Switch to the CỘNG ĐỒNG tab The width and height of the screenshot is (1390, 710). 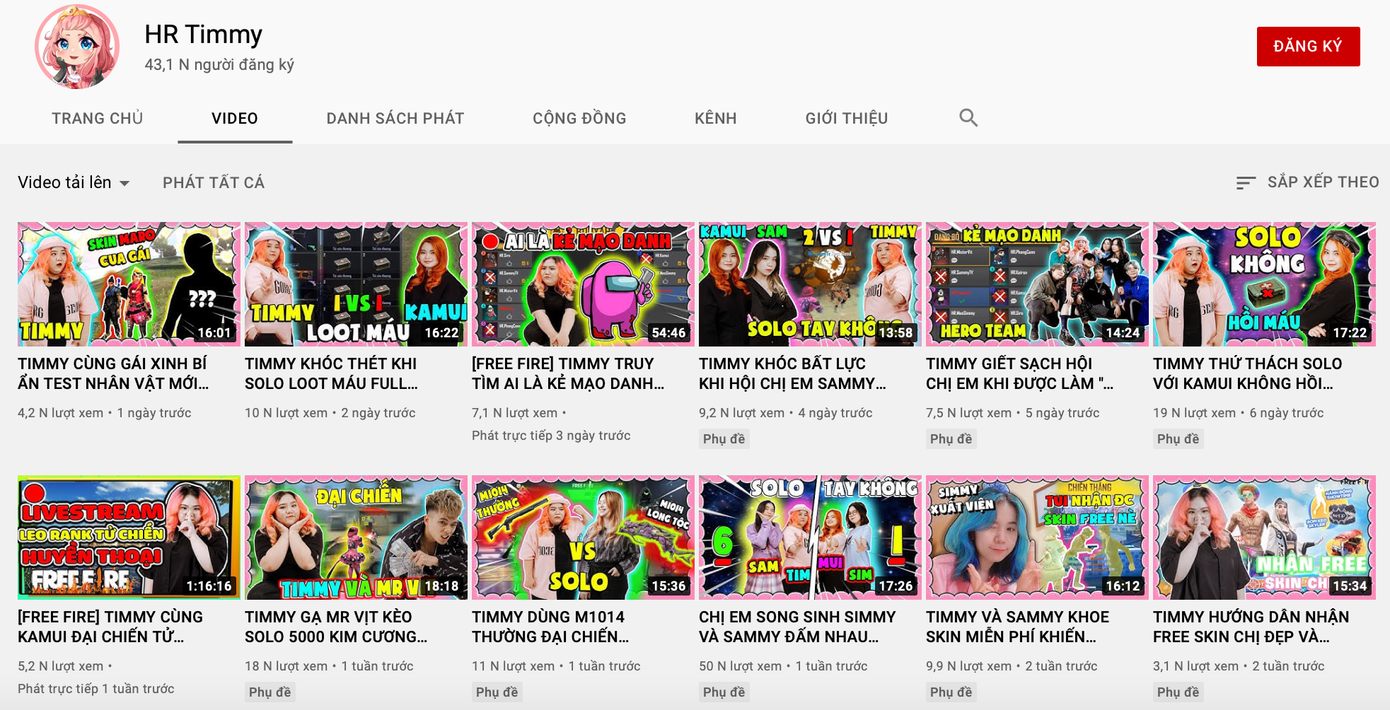point(579,117)
